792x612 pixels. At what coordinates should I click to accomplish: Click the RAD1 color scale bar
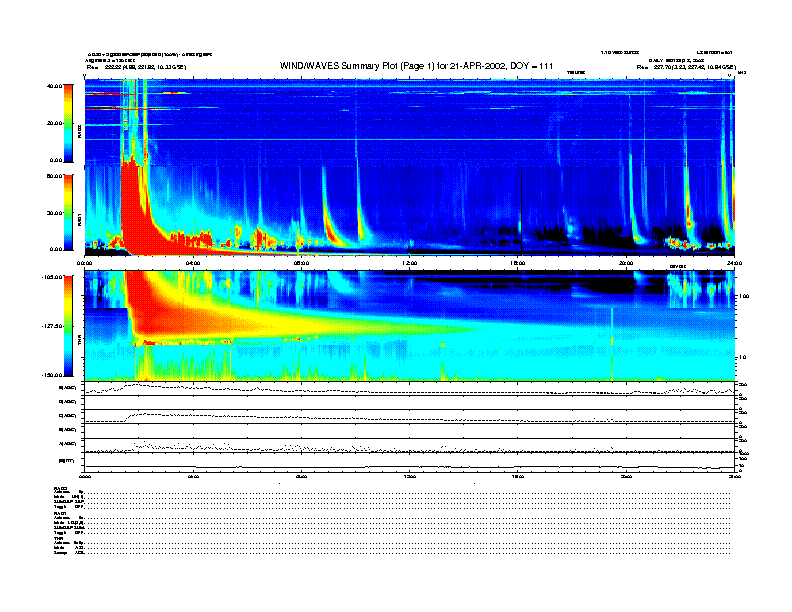68,213
